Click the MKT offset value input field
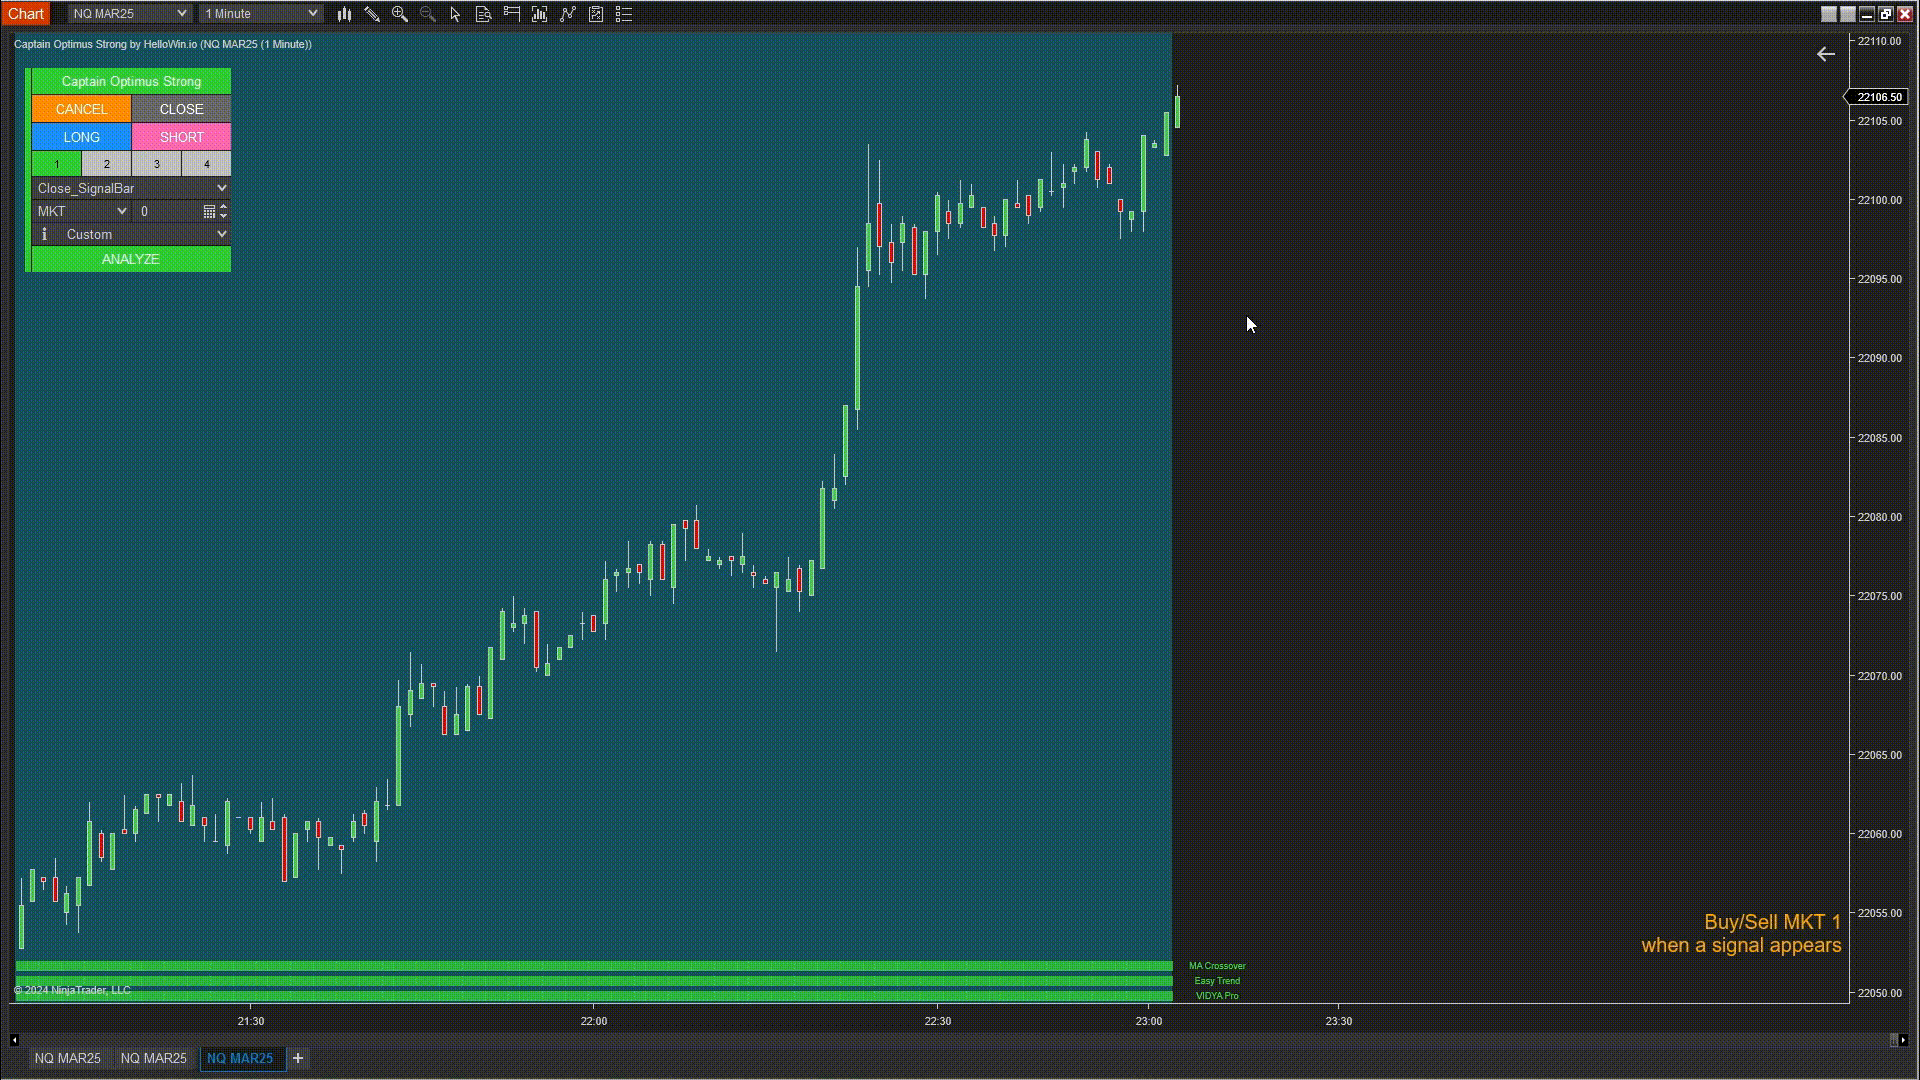Image resolution: width=1920 pixels, height=1080 pixels. pyautogui.click(x=168, y=211)
